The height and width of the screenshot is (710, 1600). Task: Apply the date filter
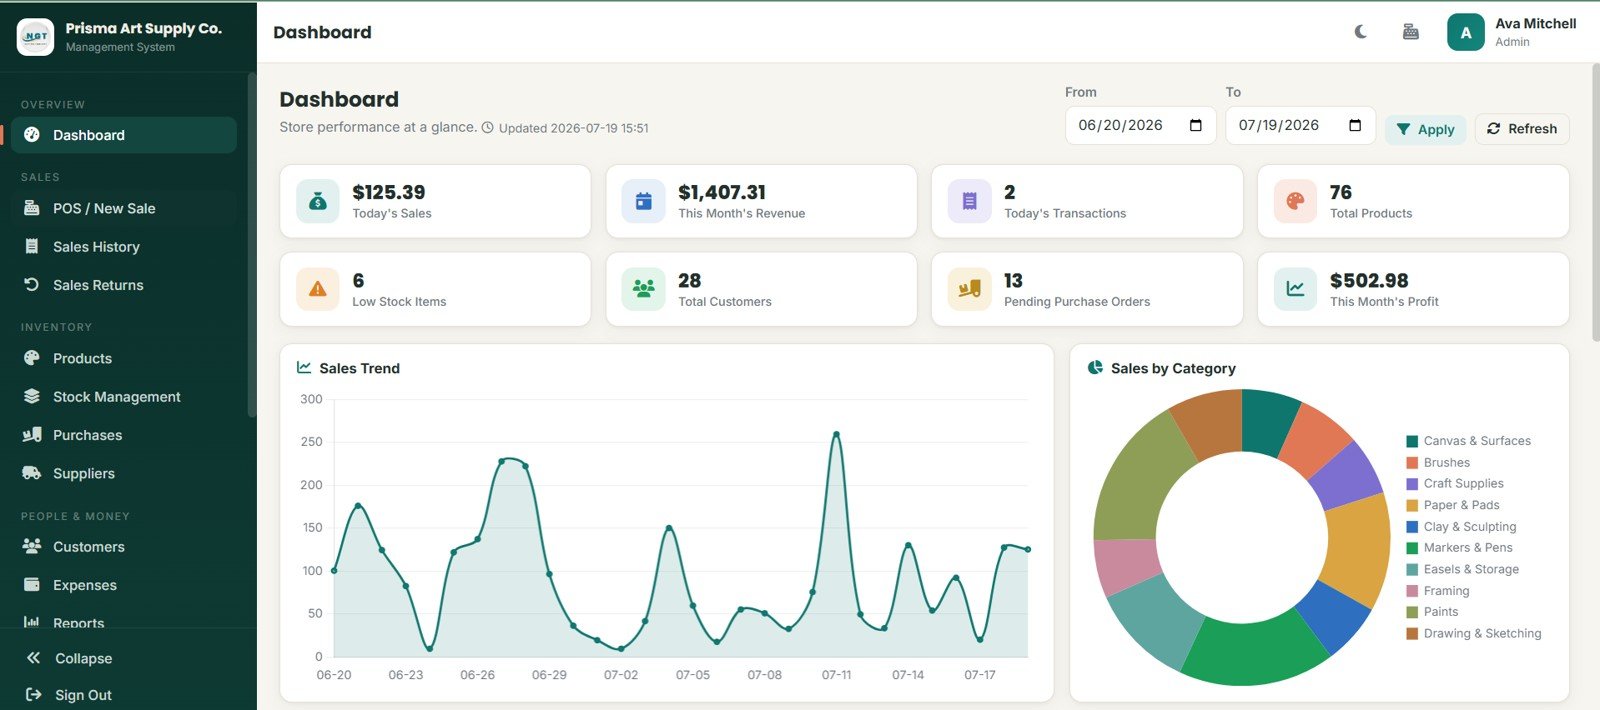1426,129
